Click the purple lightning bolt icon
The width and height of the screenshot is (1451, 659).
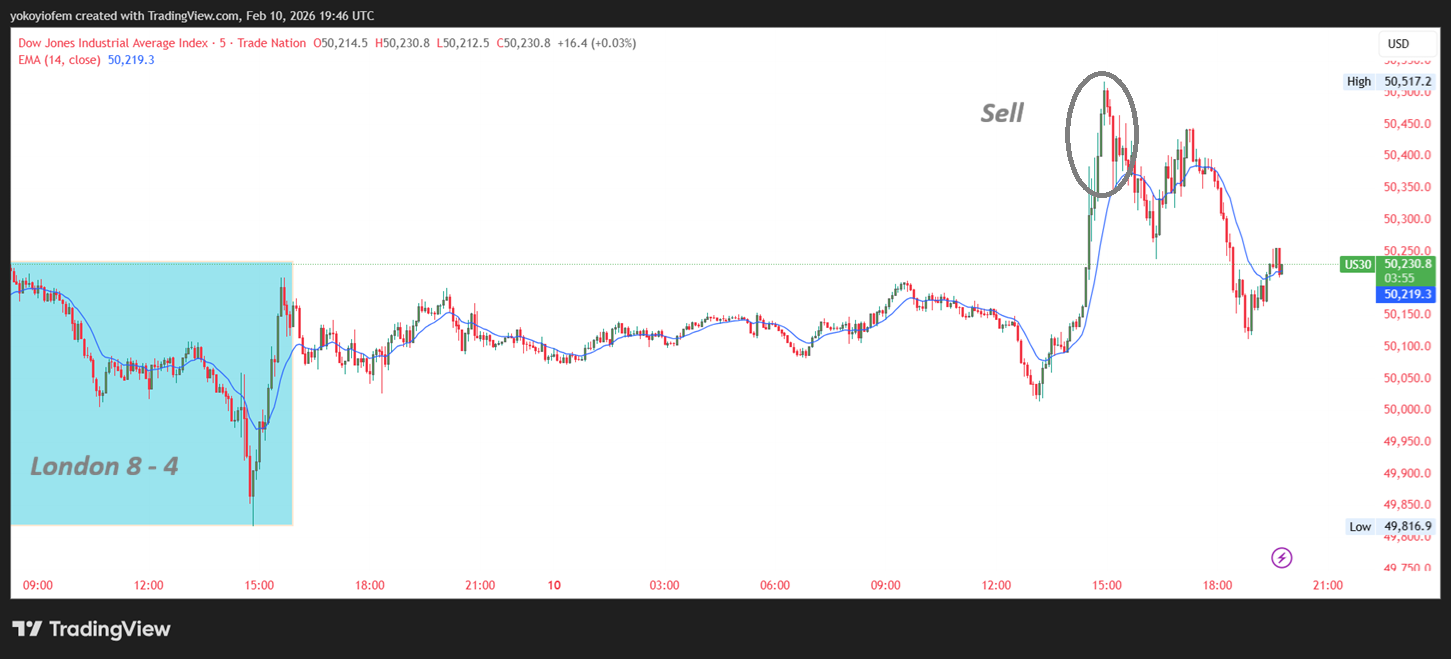point(1281,558)
